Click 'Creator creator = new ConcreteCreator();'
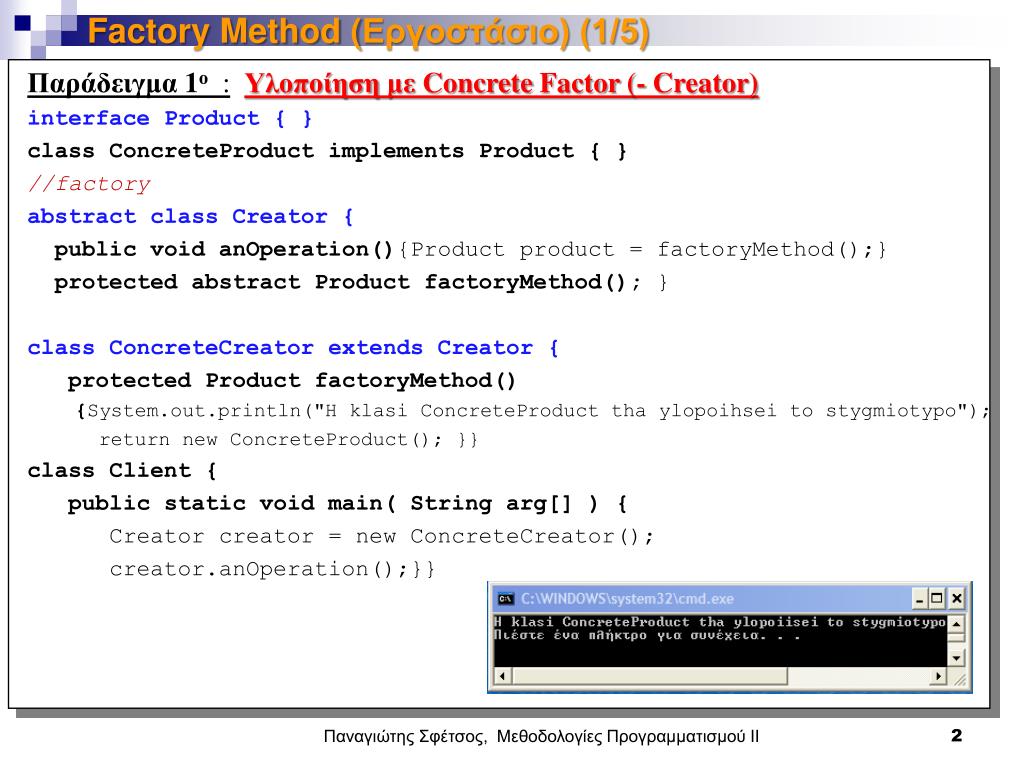The height and width of the screenshot is (768, 1024). [x=381, y=537]
